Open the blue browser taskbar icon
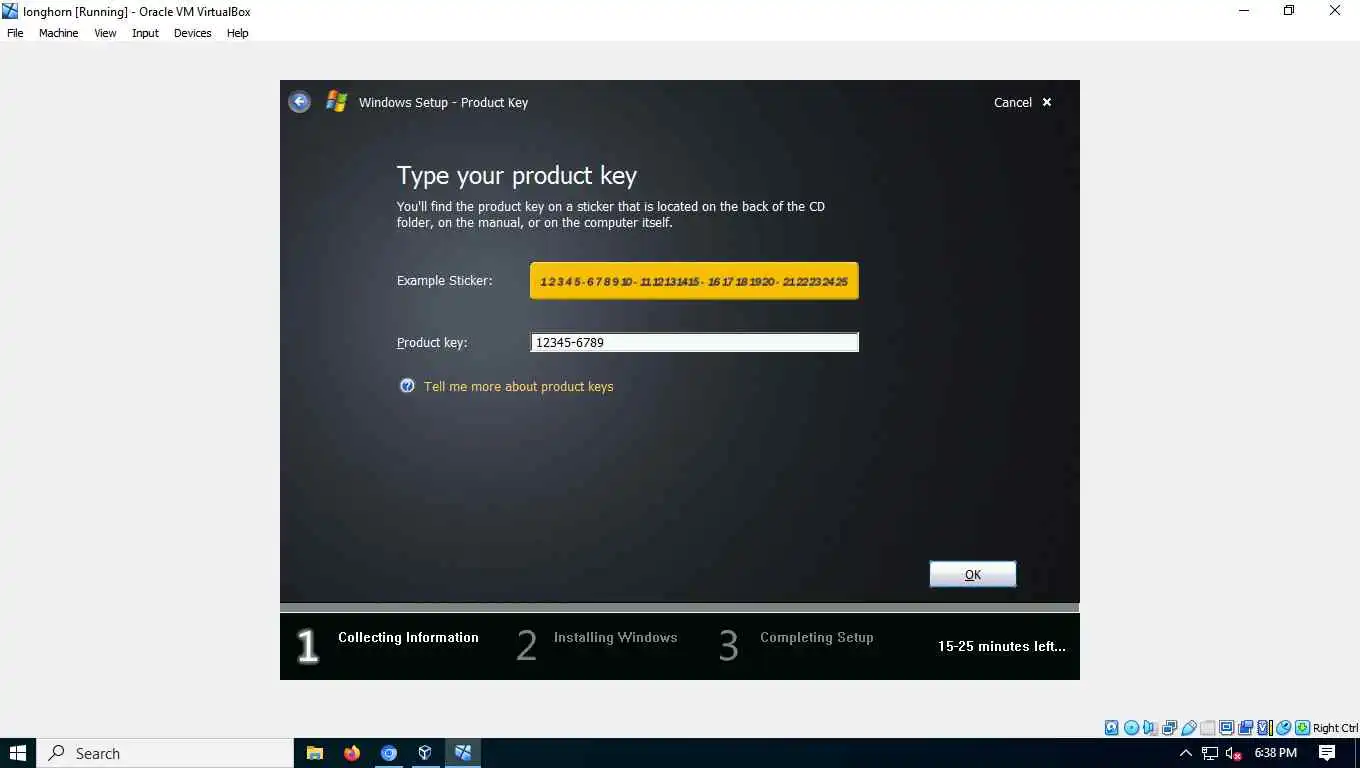This screenshot has width=1360, height=768. (389, 753)
